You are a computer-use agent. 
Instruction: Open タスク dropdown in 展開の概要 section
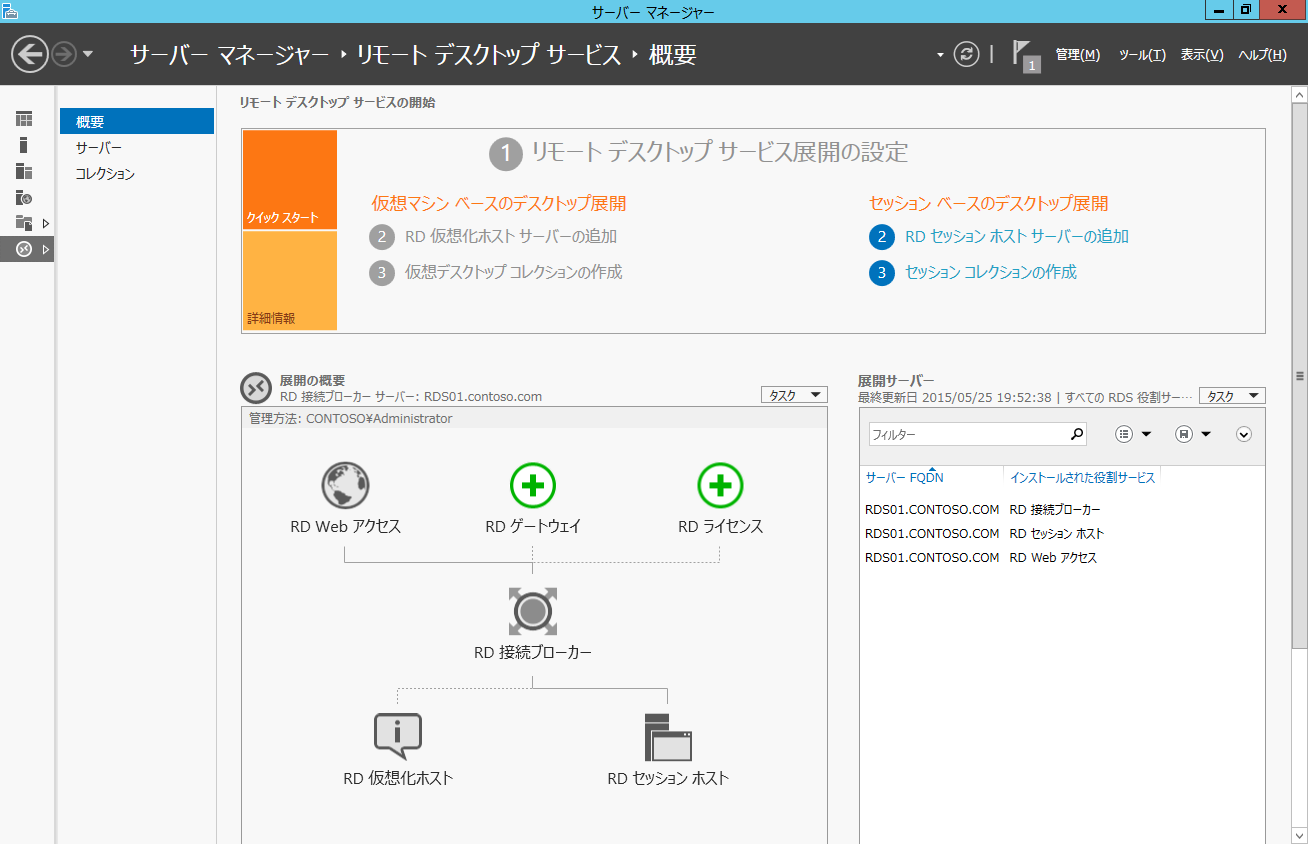794,396
